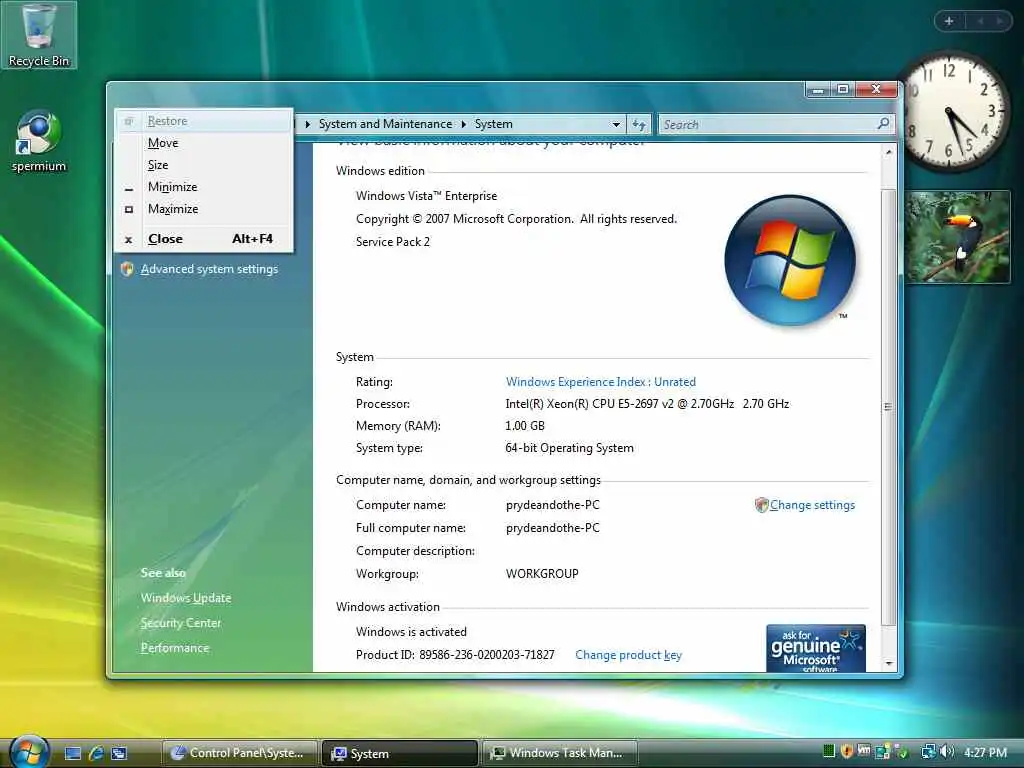Click the Windows Vista™ Enterprise text
The width and height of the screenshot is (1024, 768).
[426, 196]
